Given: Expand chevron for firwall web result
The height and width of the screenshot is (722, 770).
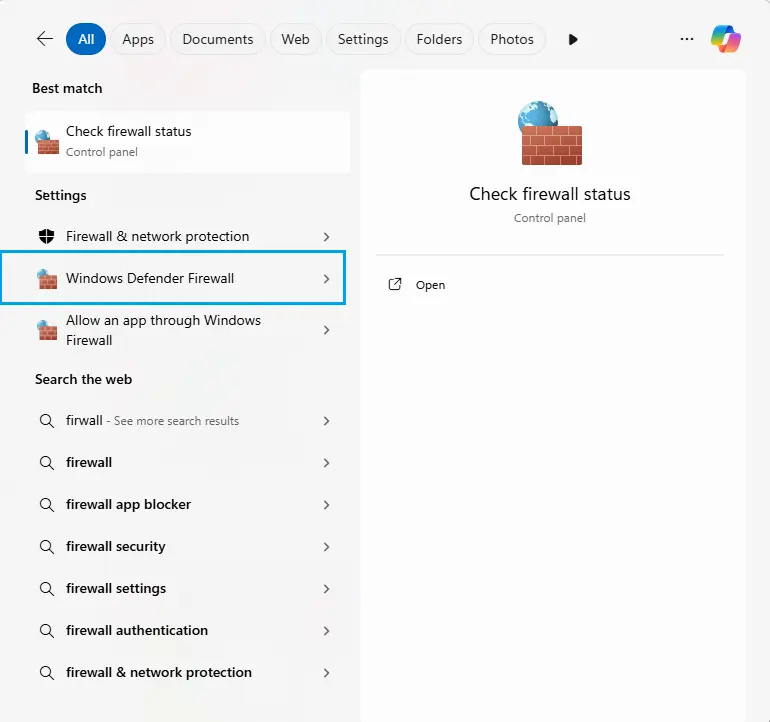Looking at the screenshot, I should tap(326, 421).
